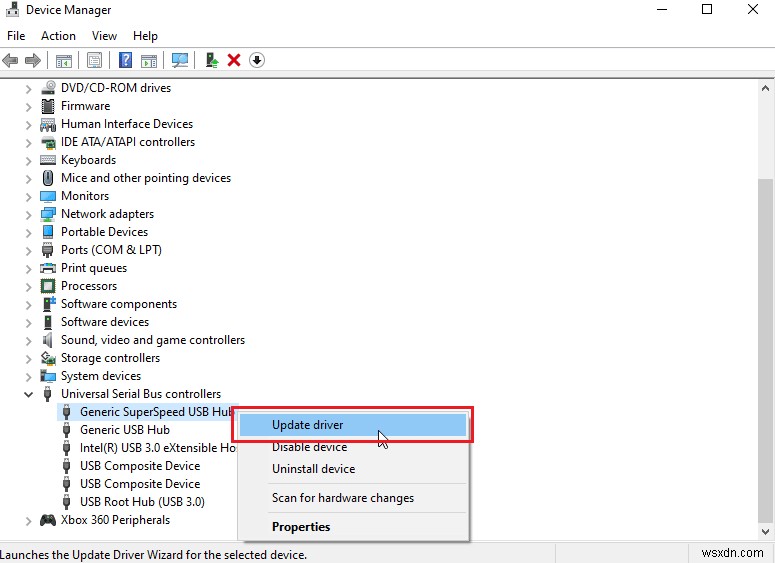Viewport: 775px width, 563px height.
Task: Choose Uninstall device in context menu
Action: [x=353, y=469]
